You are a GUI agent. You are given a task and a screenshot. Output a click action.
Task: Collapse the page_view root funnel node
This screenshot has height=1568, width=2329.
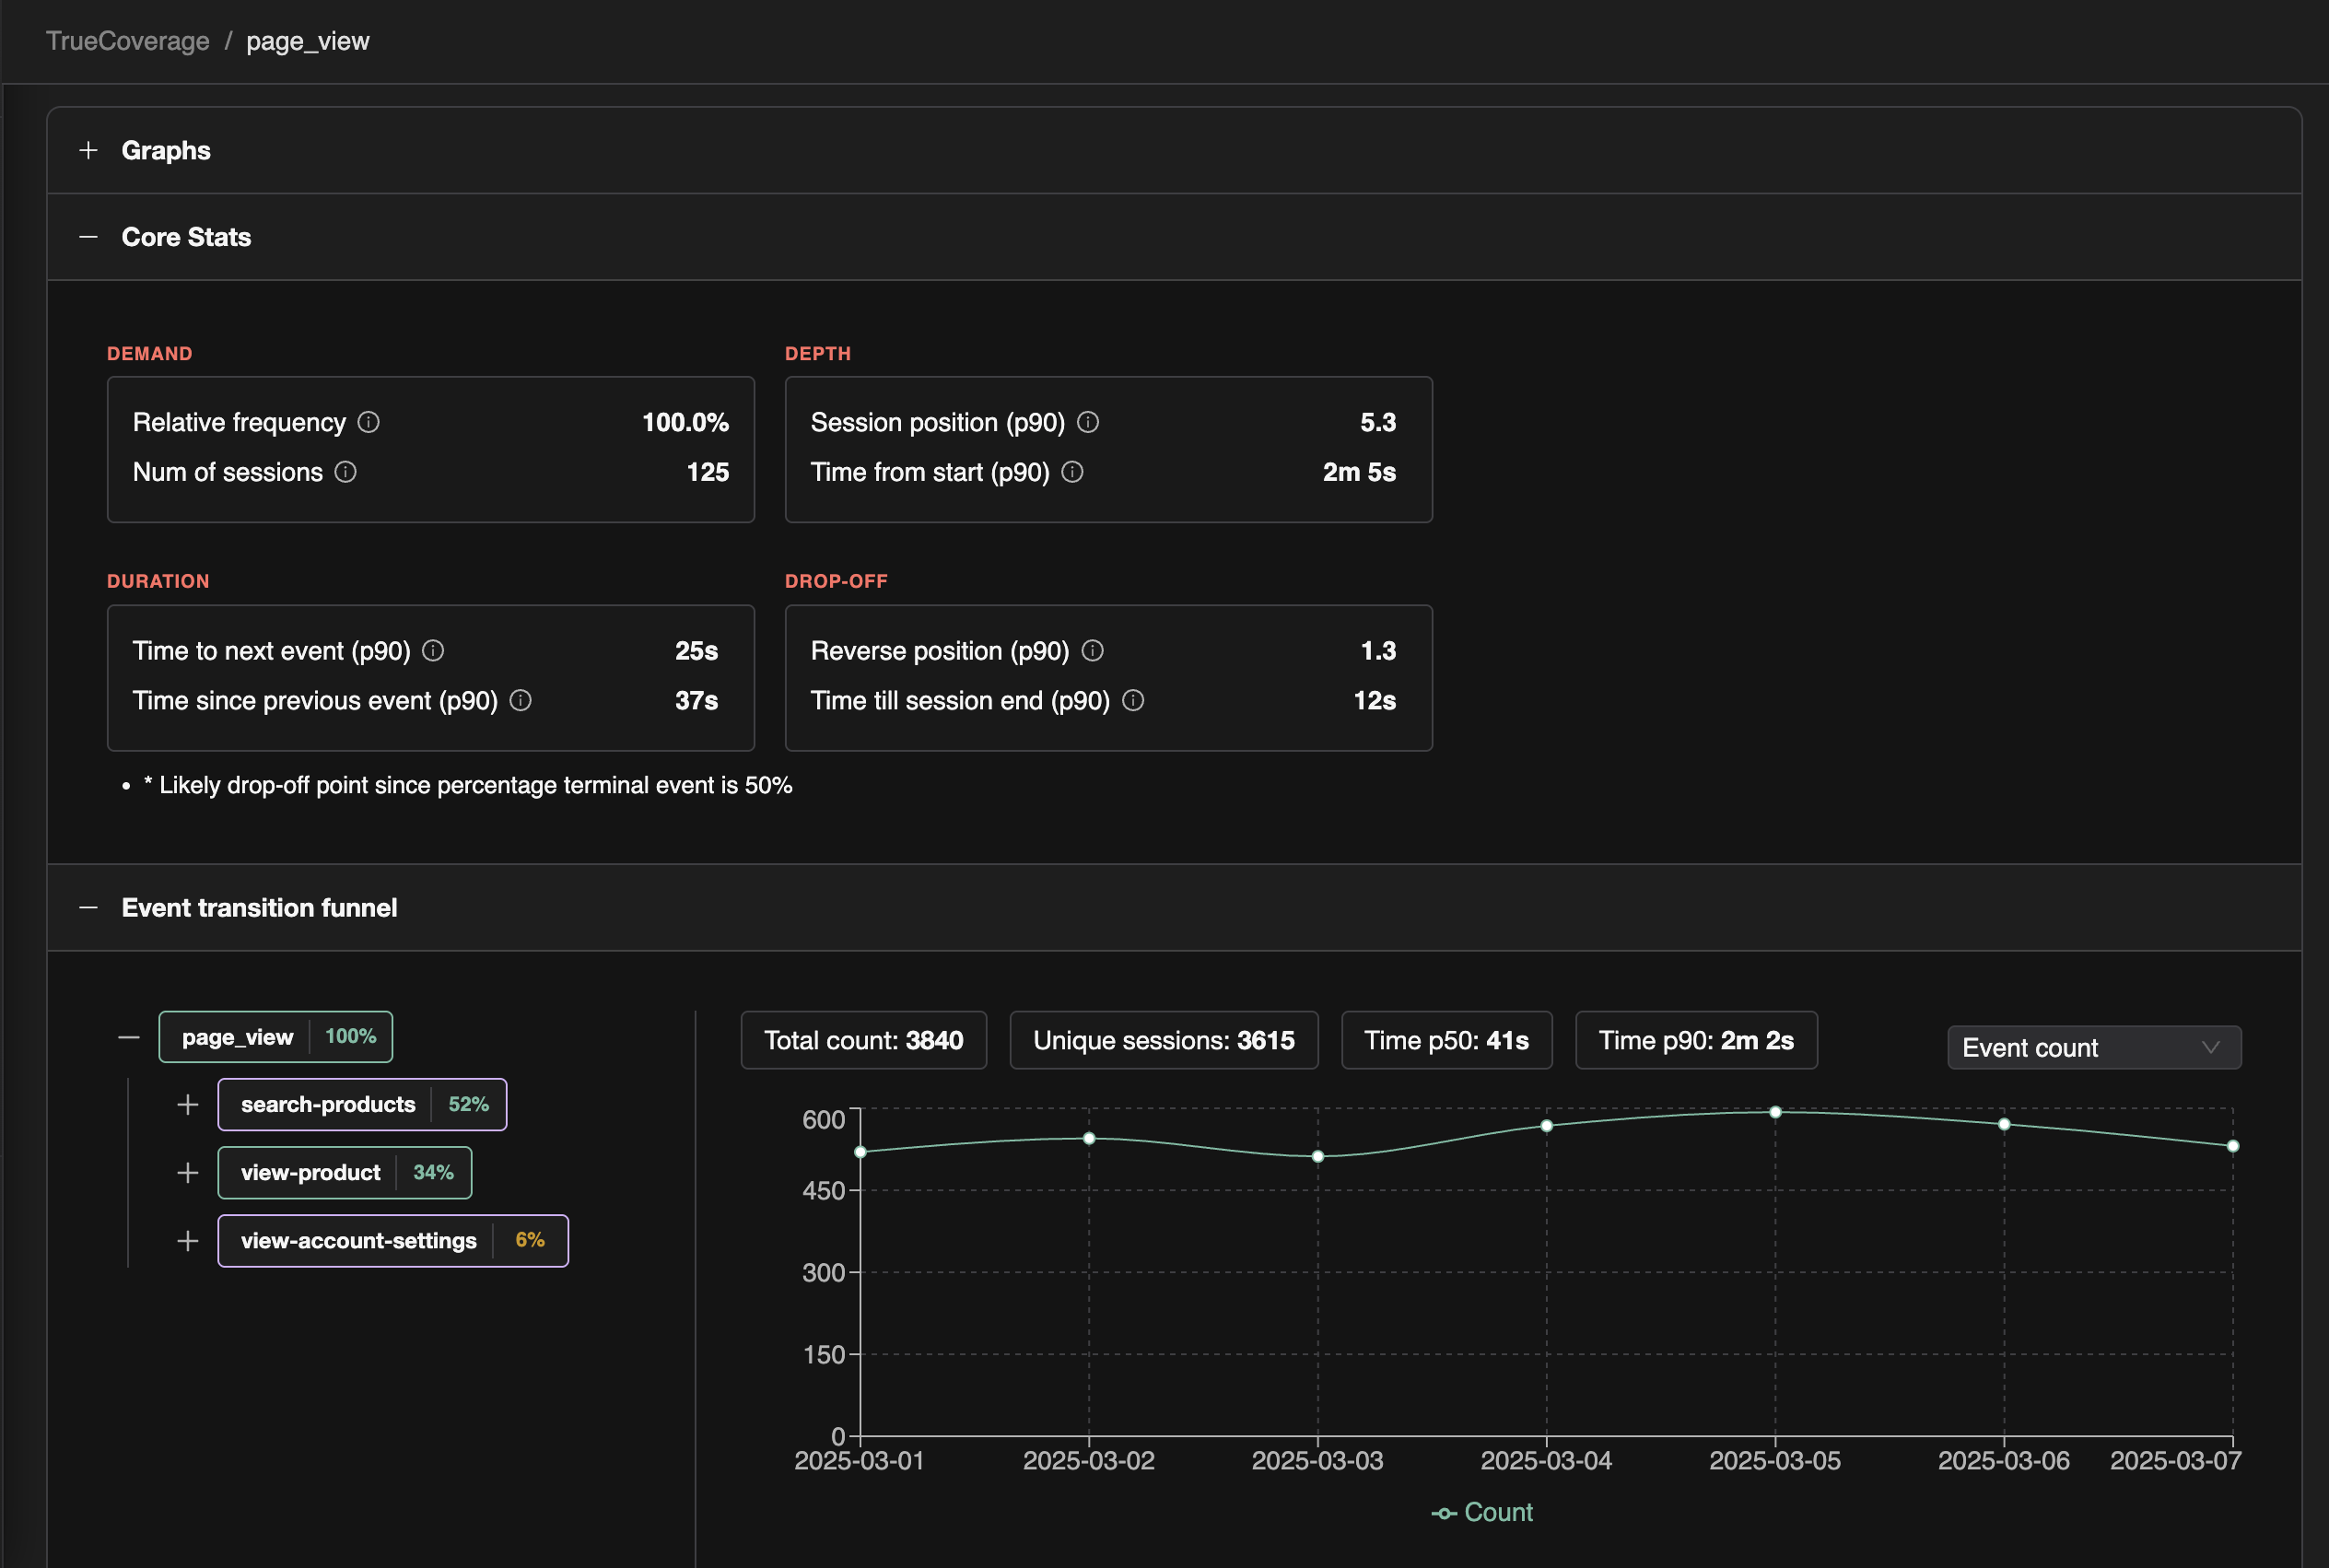click(129, 1037)
